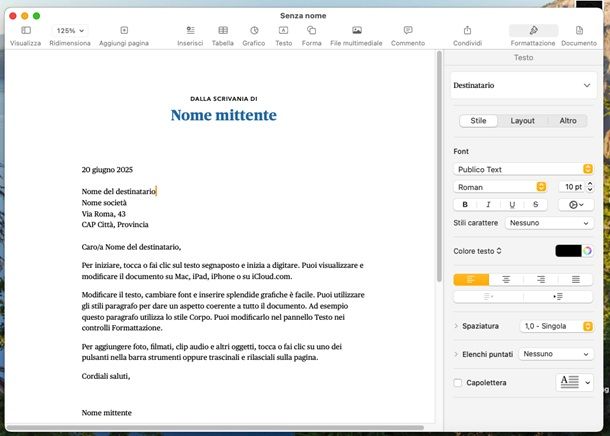Screen dimensions: 610x436
Task: Click the Aggiungi pagina toolbar icon
Action: point(124,31)
